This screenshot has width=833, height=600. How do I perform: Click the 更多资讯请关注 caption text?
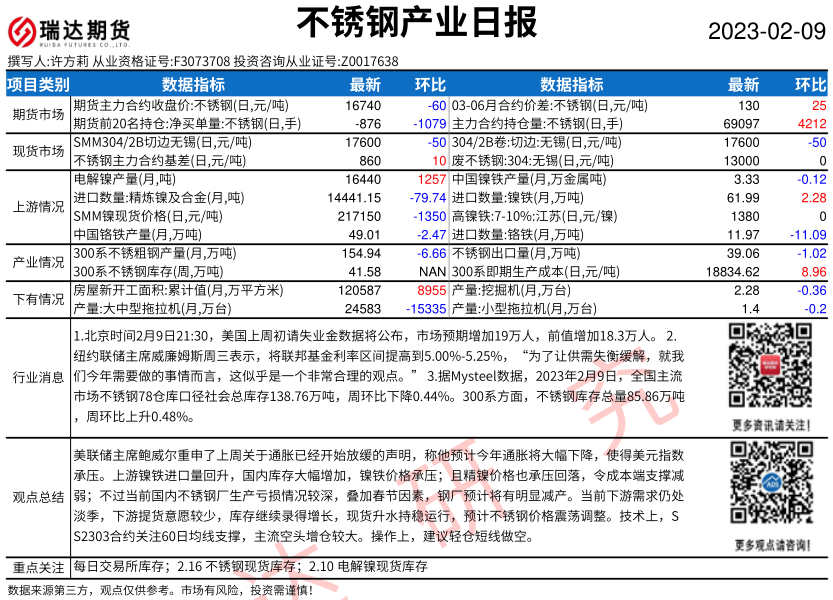point(769,425)
